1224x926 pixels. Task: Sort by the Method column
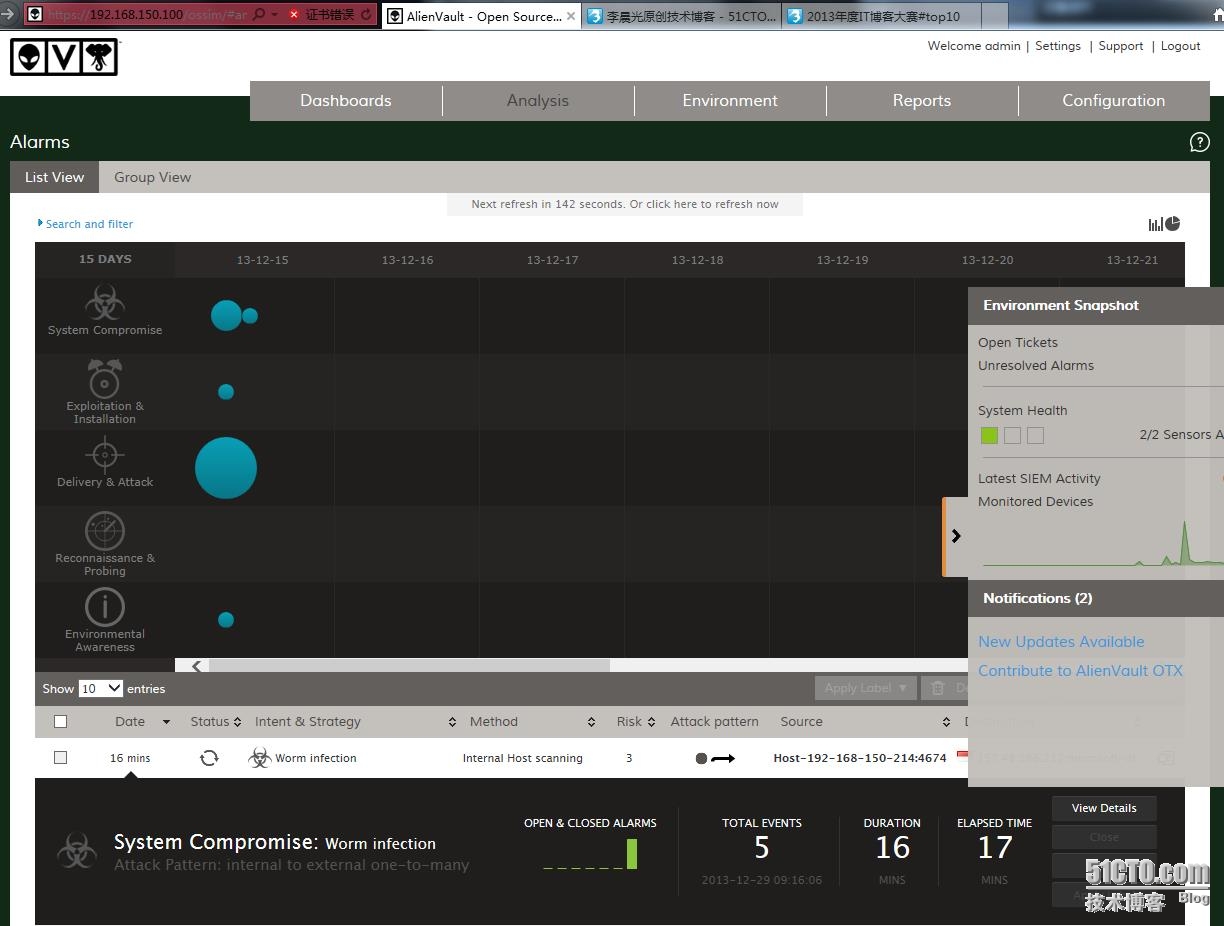click(x=532, y=722)
